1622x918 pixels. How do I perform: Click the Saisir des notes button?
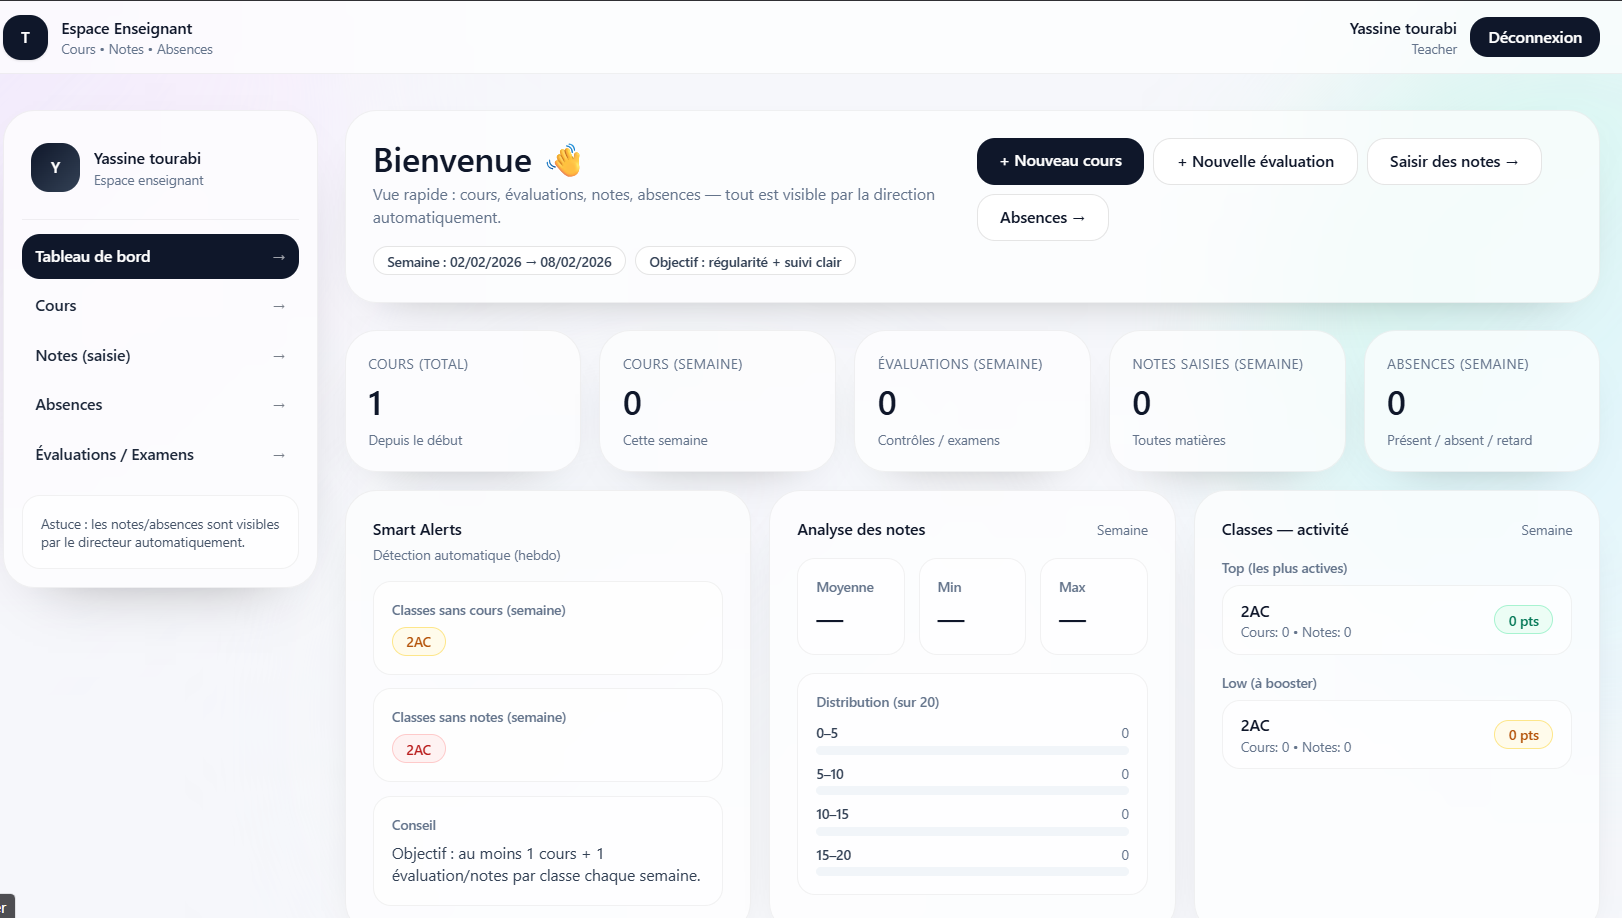1453,161
